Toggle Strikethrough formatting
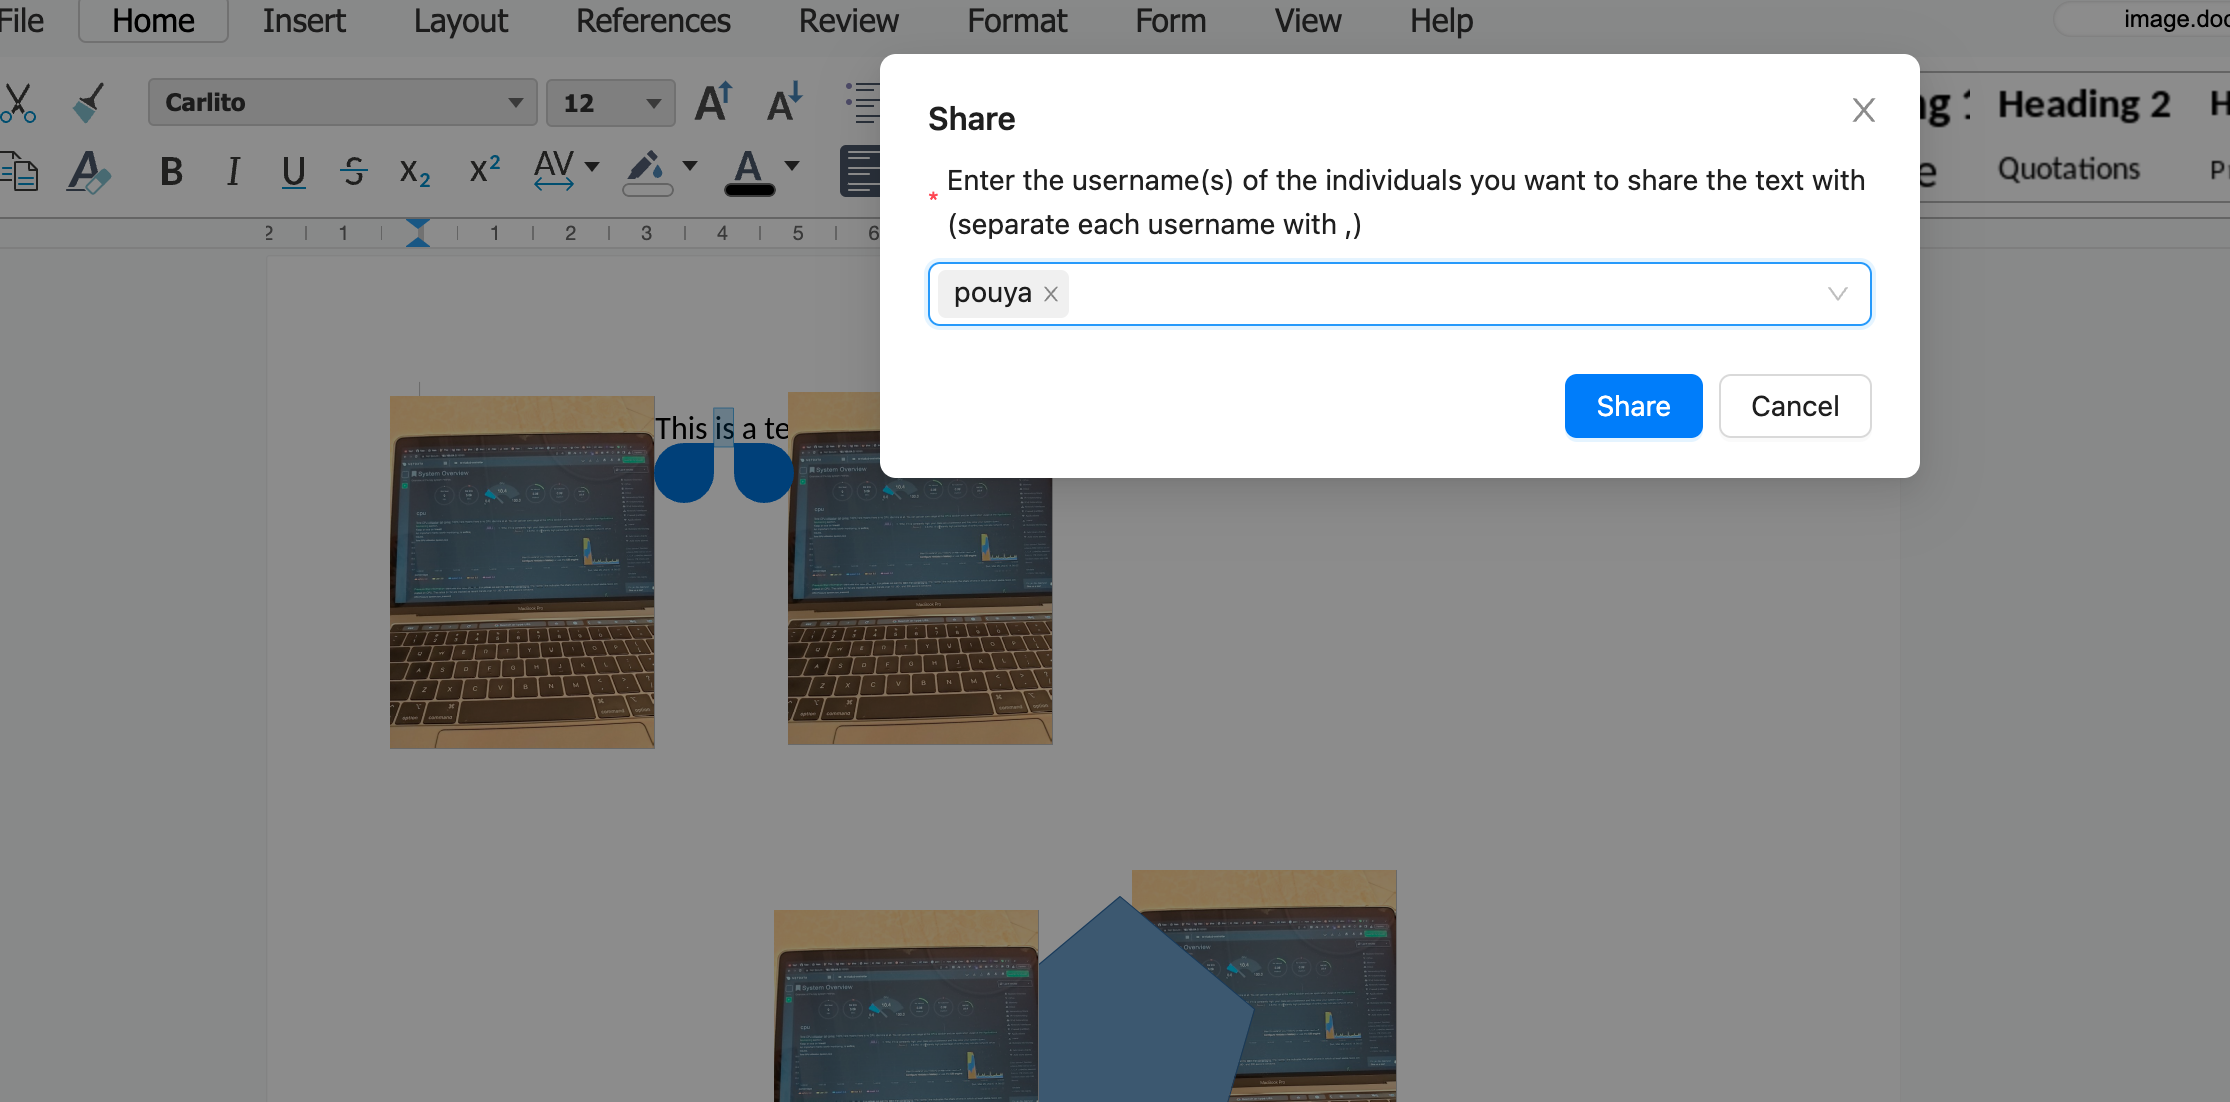This screenshot has width=2230, height=1102. click(x=353, y=172)
